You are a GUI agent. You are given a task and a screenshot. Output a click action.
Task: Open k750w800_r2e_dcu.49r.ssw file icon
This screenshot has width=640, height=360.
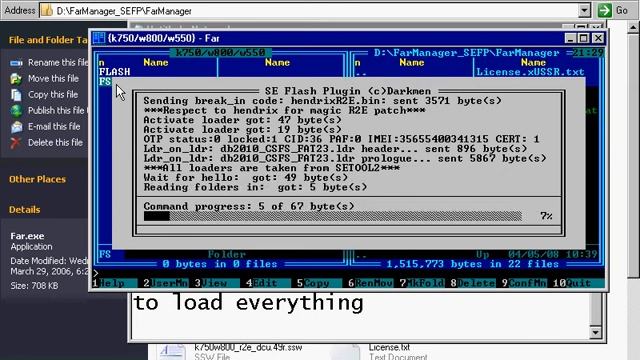(172, 352)
